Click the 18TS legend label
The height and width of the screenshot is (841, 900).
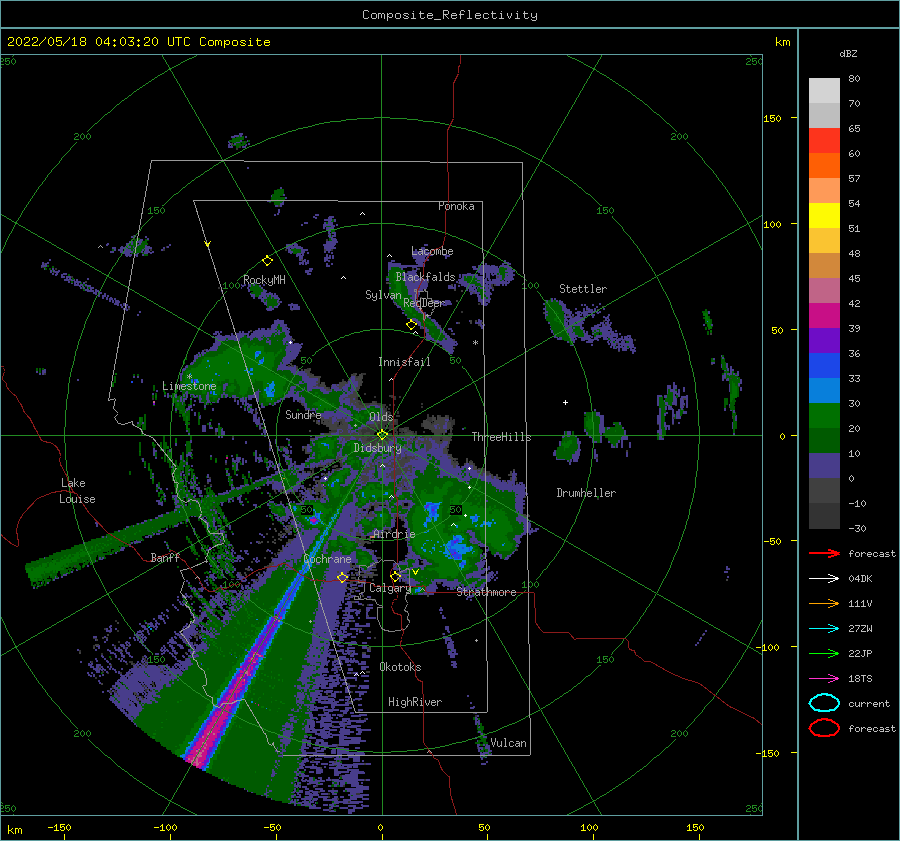click(860, 679)
